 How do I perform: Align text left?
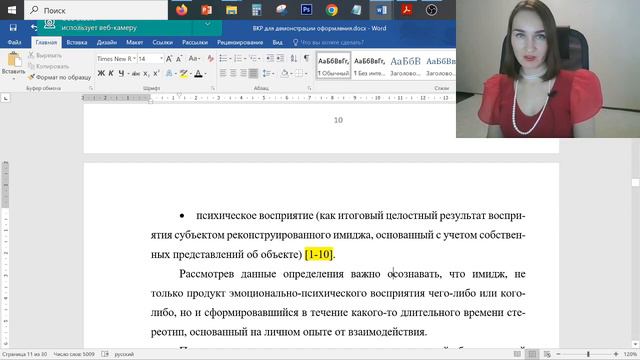pyautogui.click(x=223, y=73)
